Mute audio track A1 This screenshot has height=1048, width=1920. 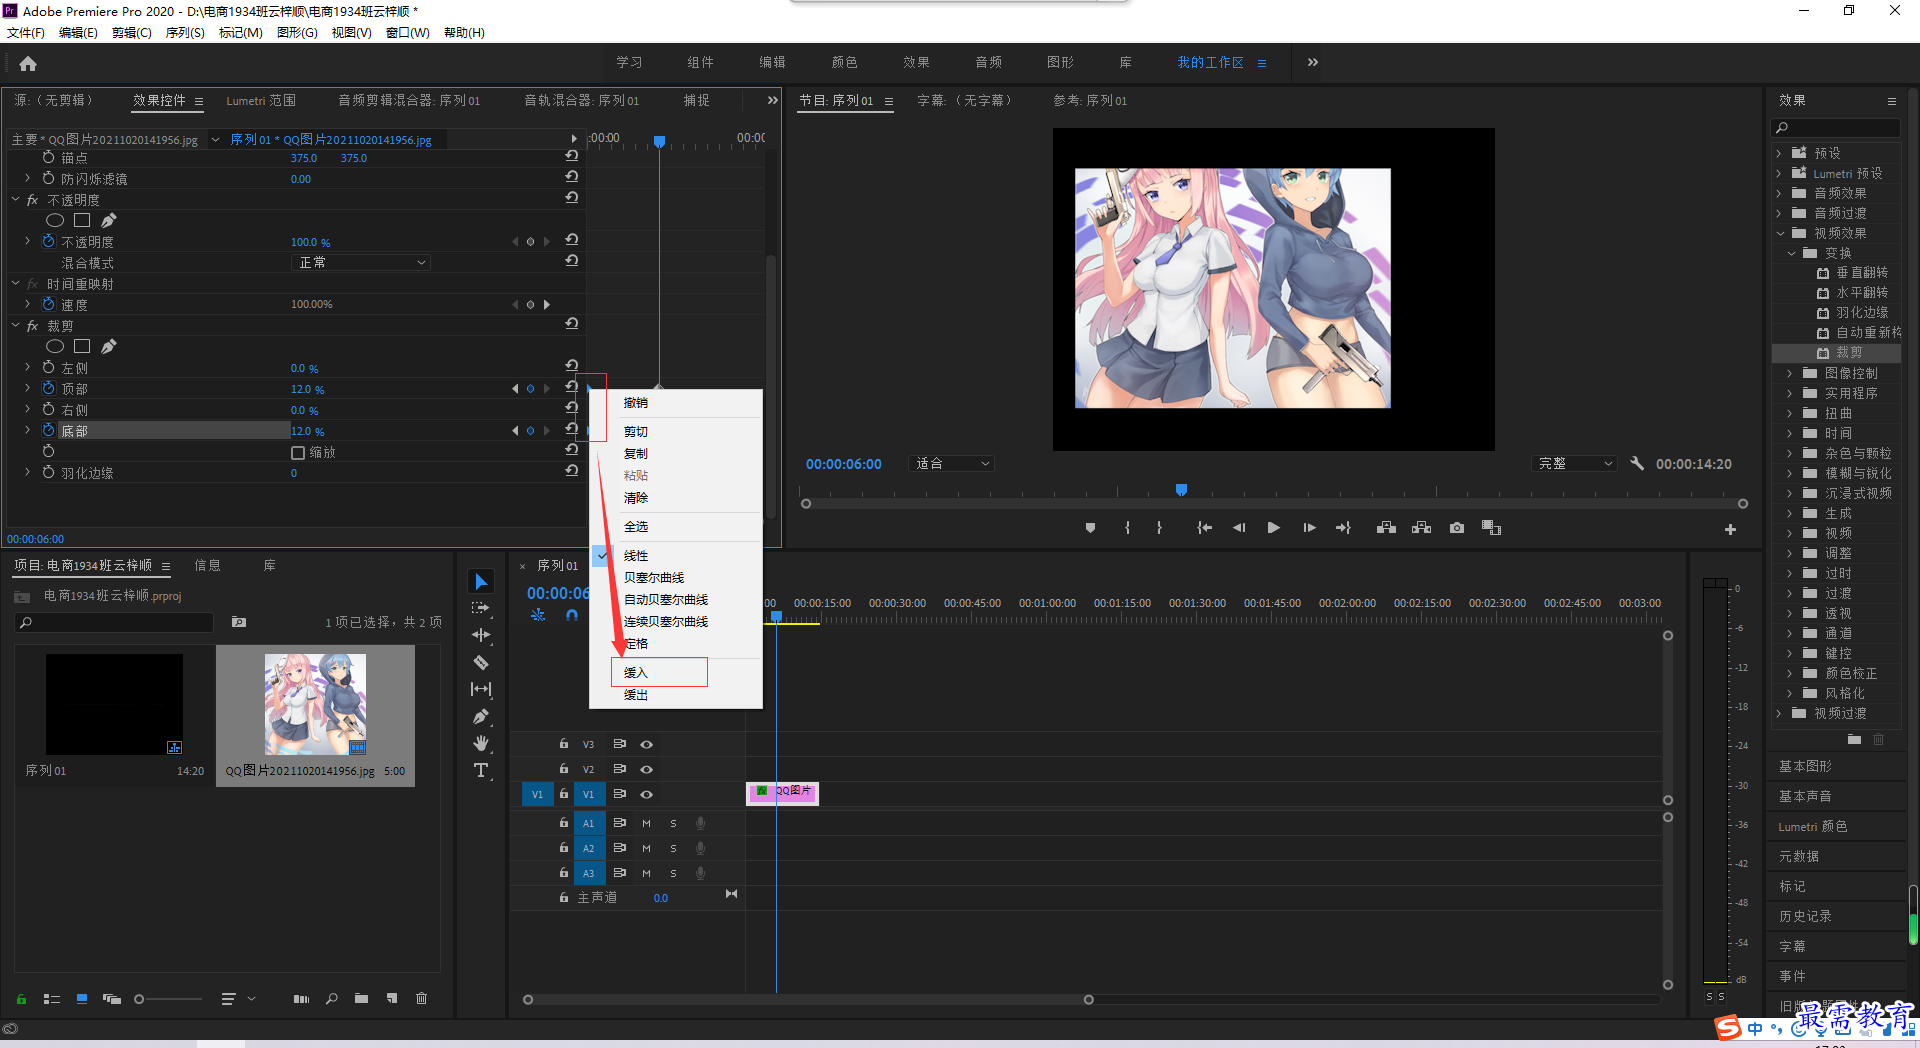pos(646,823)
